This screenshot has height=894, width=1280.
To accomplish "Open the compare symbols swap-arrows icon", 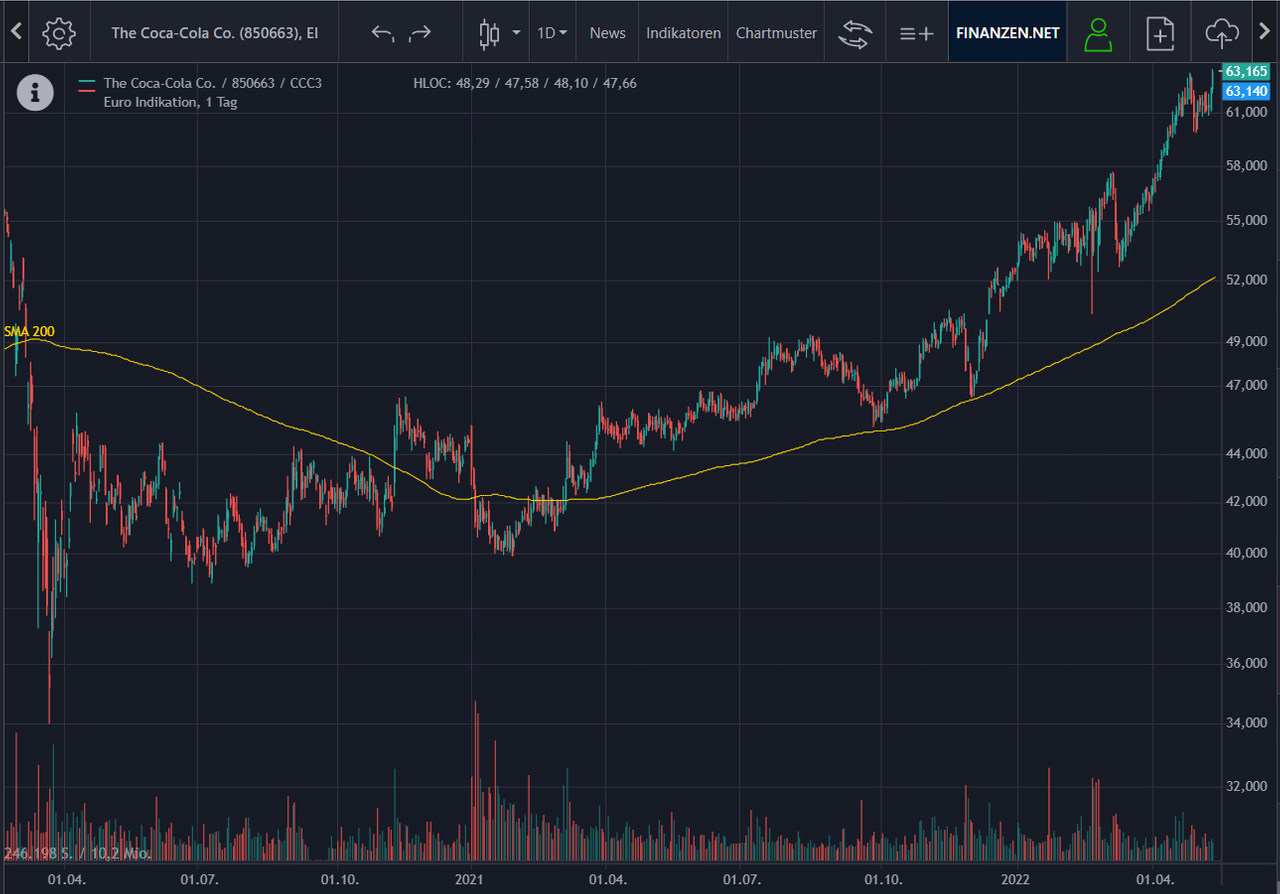I will point(854,33).
